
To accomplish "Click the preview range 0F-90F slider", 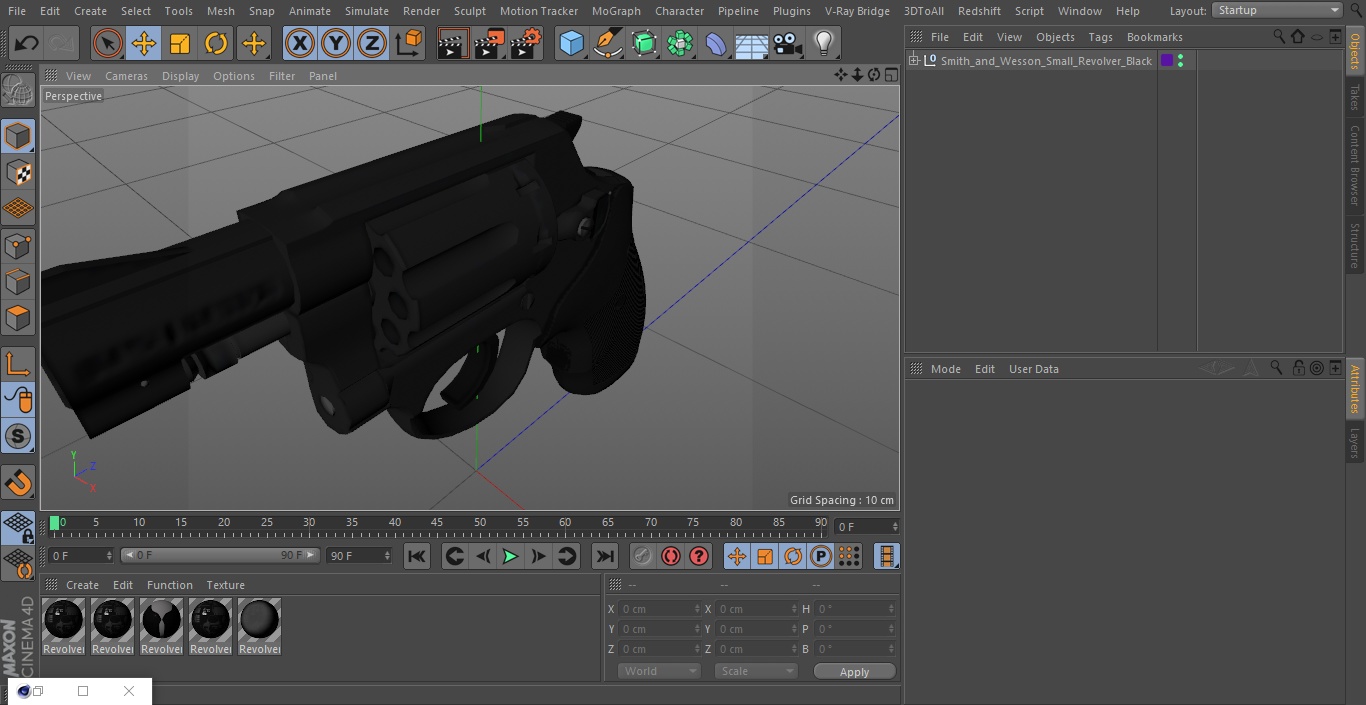I will coord(220,555).
